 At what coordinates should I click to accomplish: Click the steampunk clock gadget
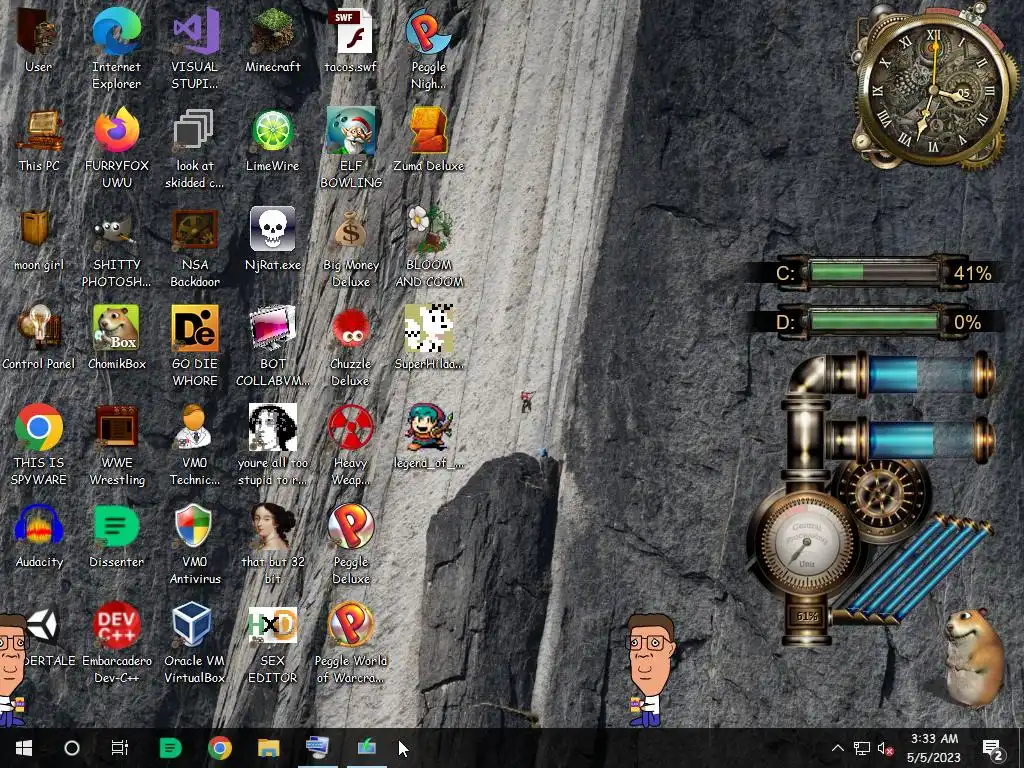(x=934, y=88)
